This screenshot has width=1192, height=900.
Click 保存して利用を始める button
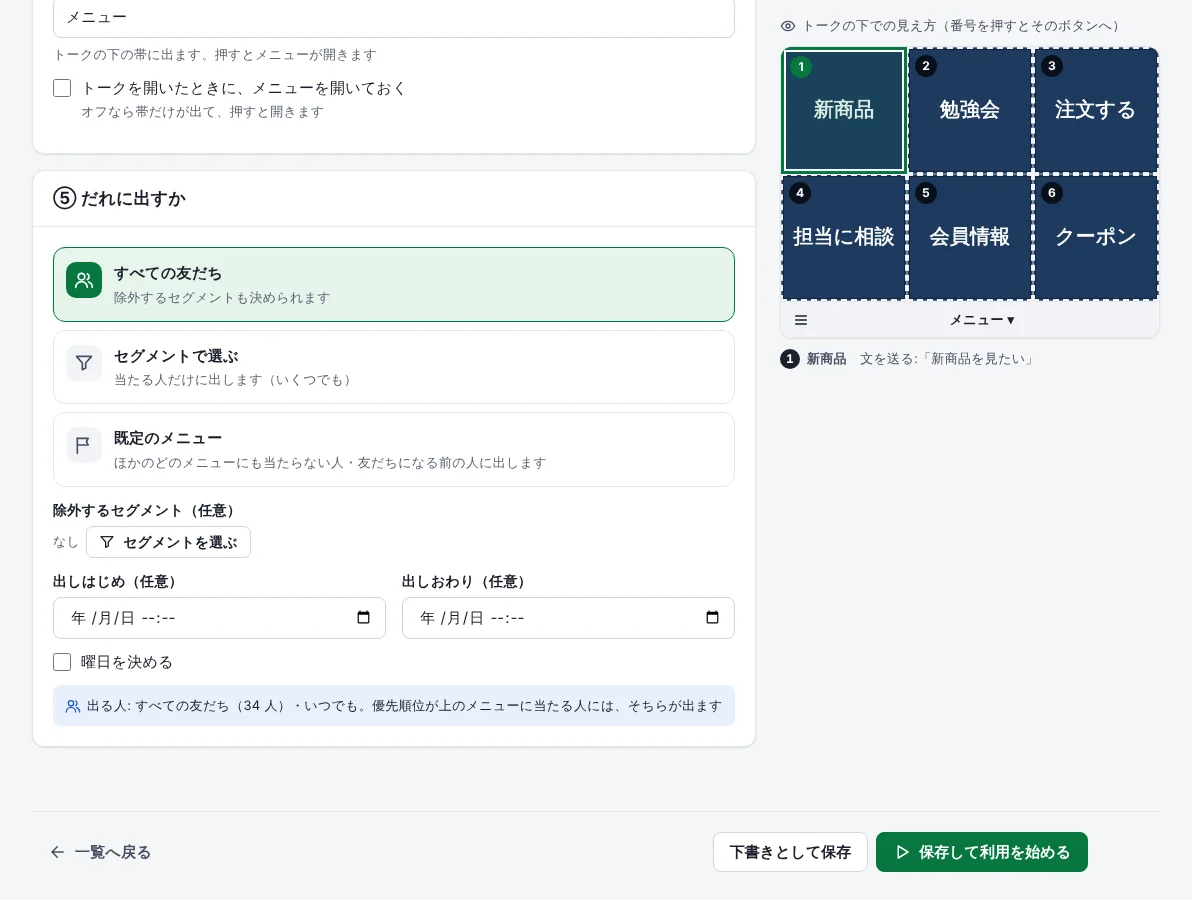pos(981,852)
